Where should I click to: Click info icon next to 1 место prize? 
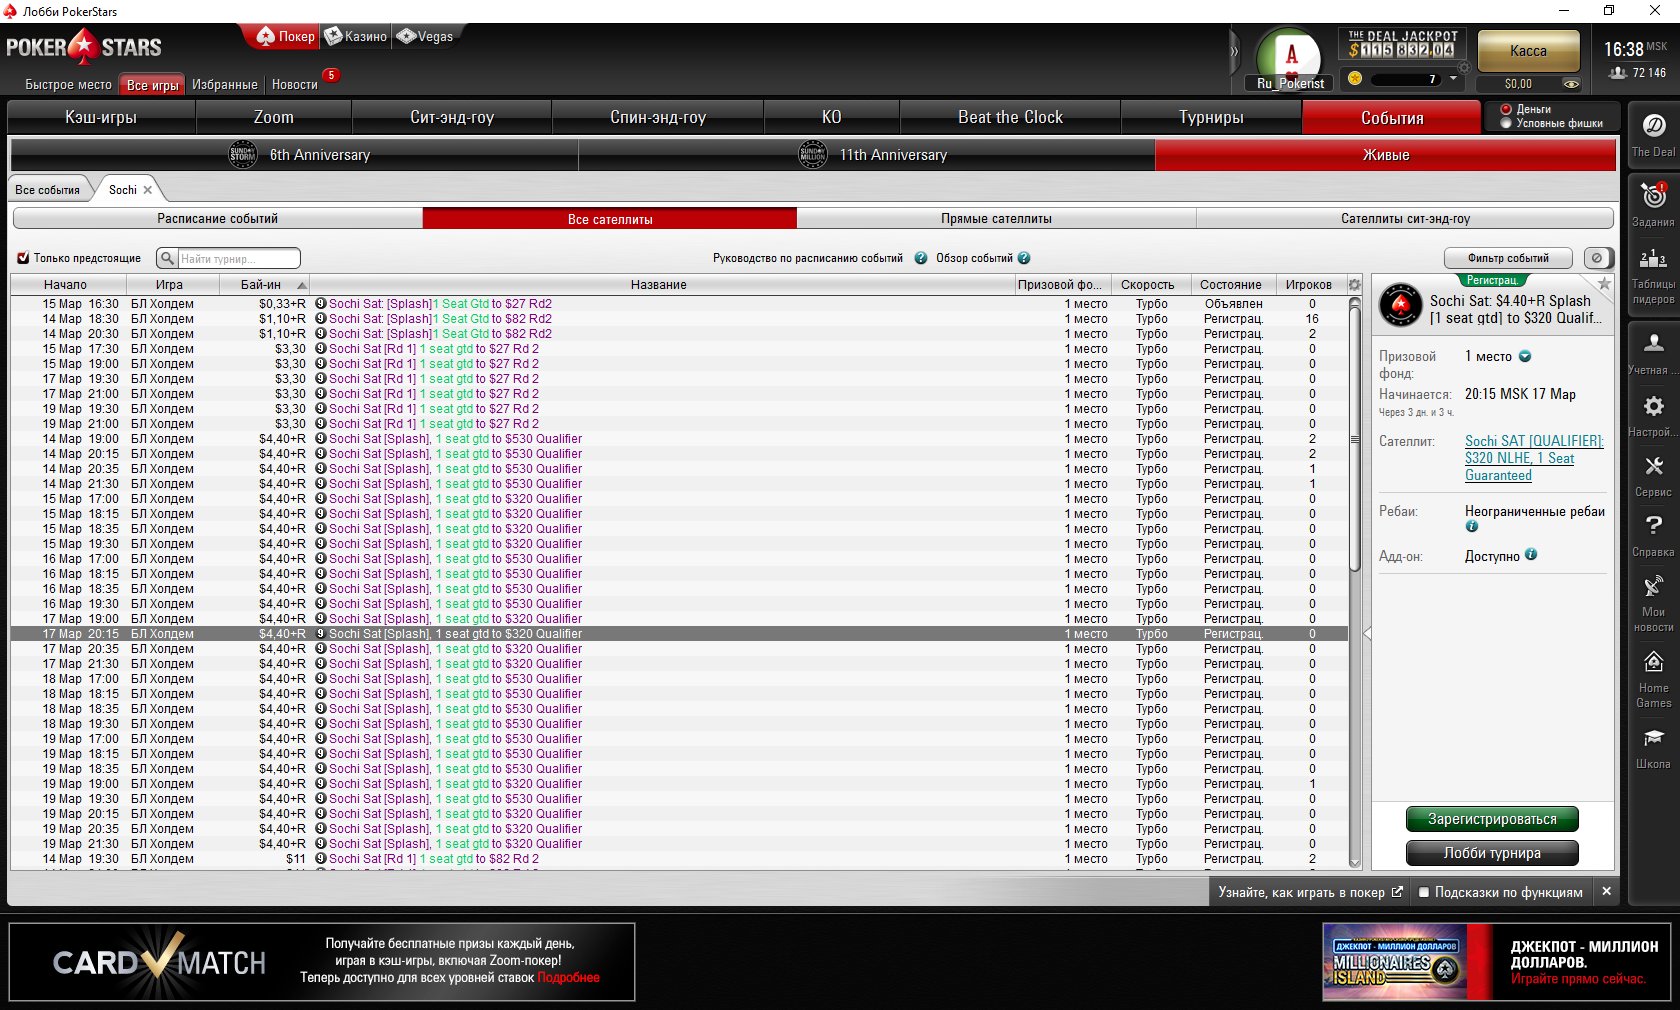(x=1525, y=356)
